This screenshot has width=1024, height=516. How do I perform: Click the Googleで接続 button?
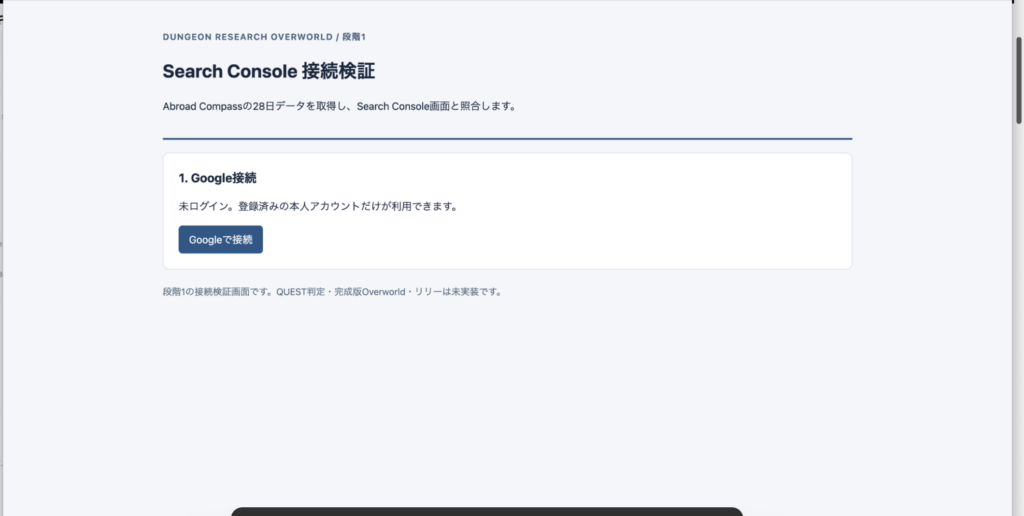coord(221,240)
